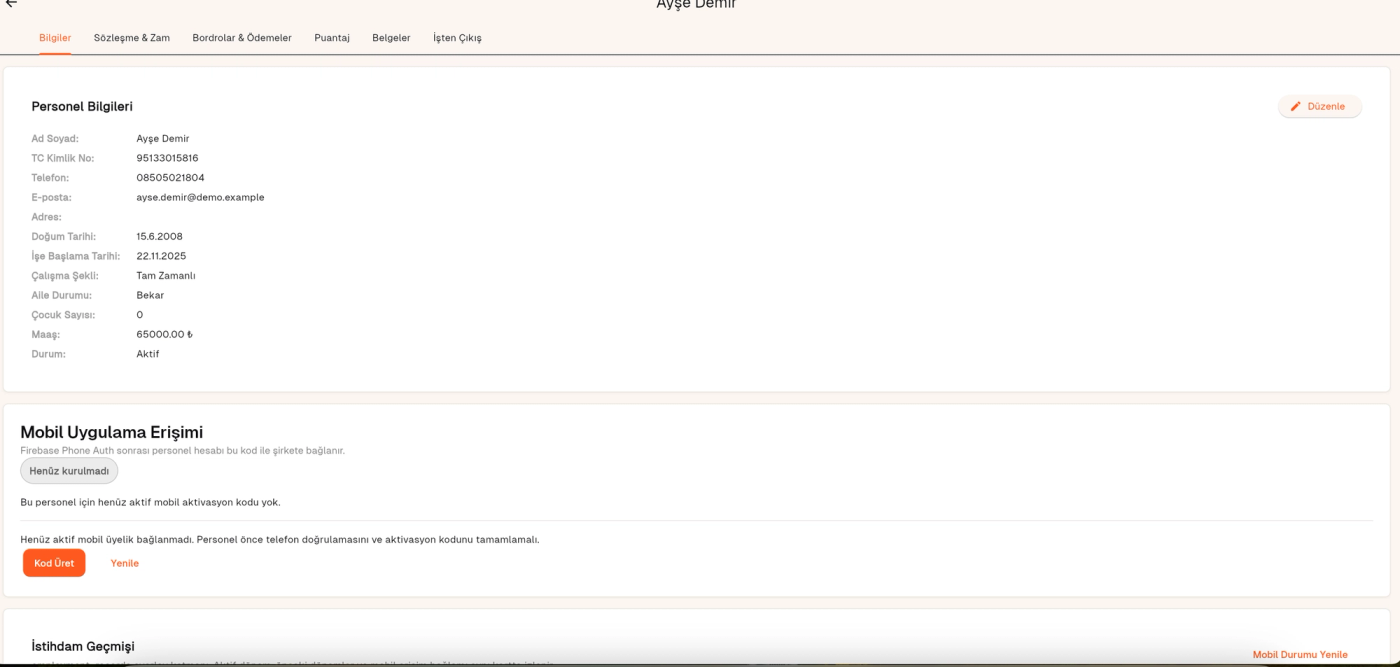Screen dimensions: 1400x667
Task: Click the pencil icon beside Düzenle
Action: click(x=1296, y=106)
